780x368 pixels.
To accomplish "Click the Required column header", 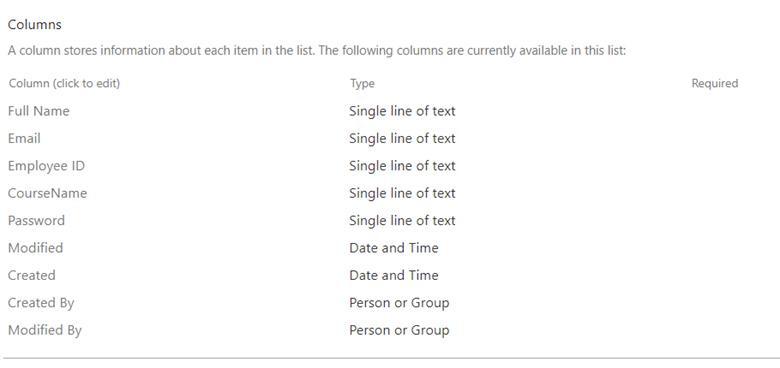I will point(714,83).
